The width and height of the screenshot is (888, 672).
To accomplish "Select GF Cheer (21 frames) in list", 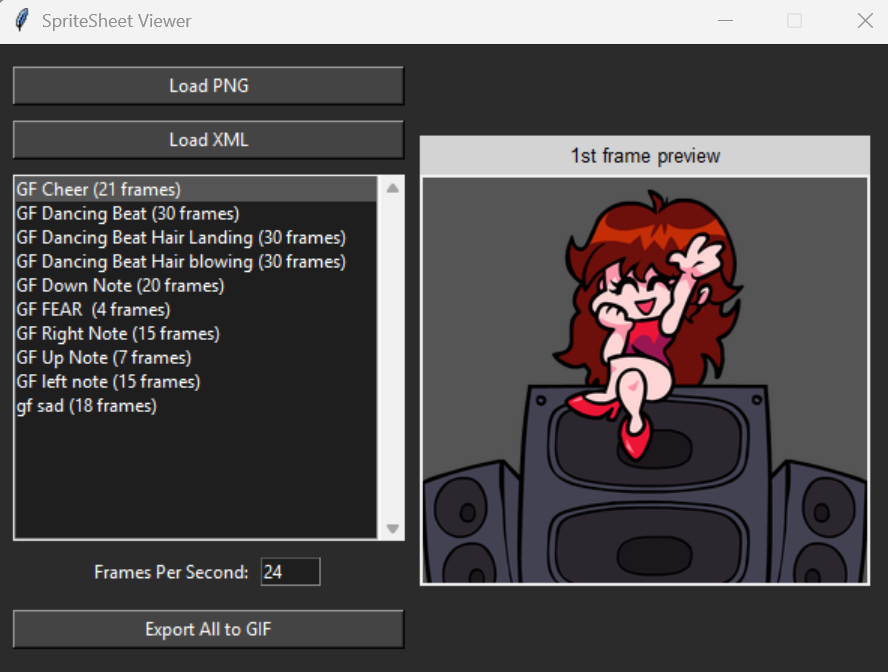I will [x=196, y=189].
